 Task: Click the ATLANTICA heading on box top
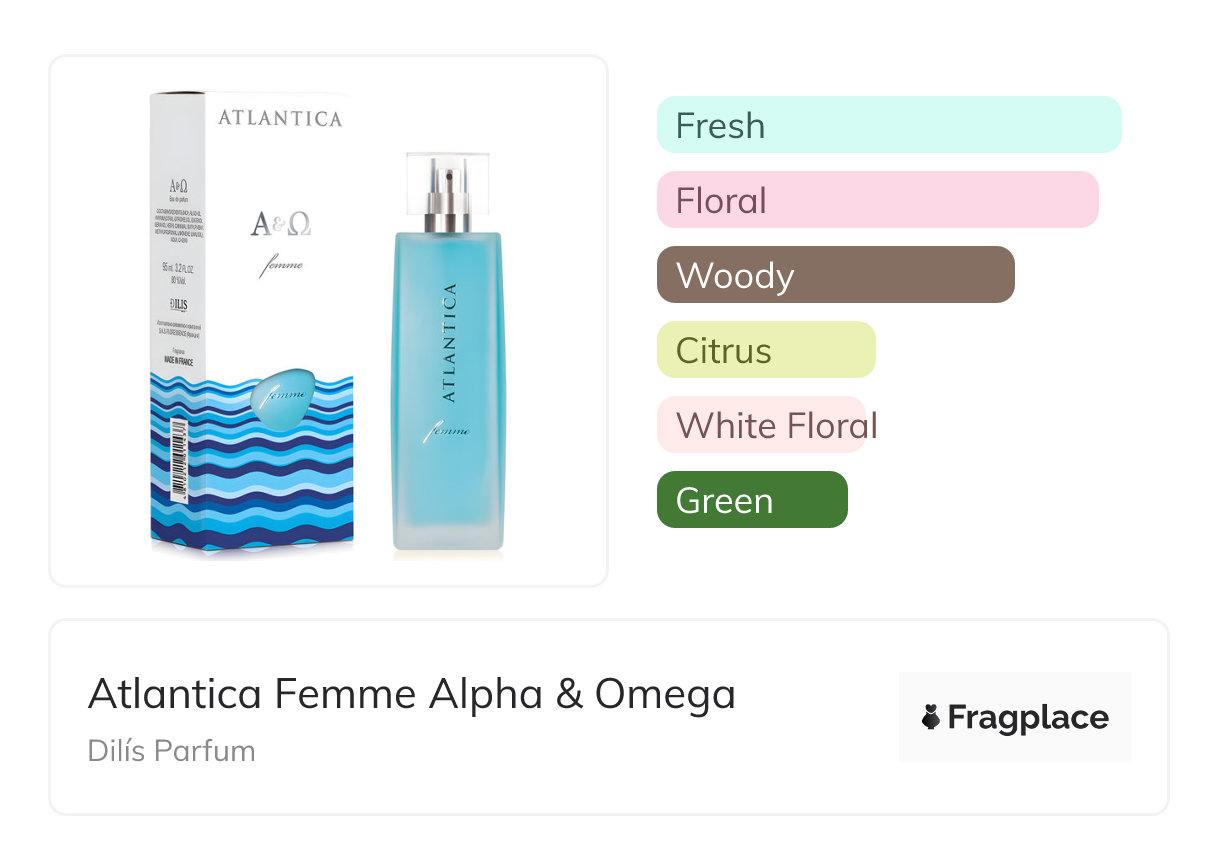coord(280,118)
